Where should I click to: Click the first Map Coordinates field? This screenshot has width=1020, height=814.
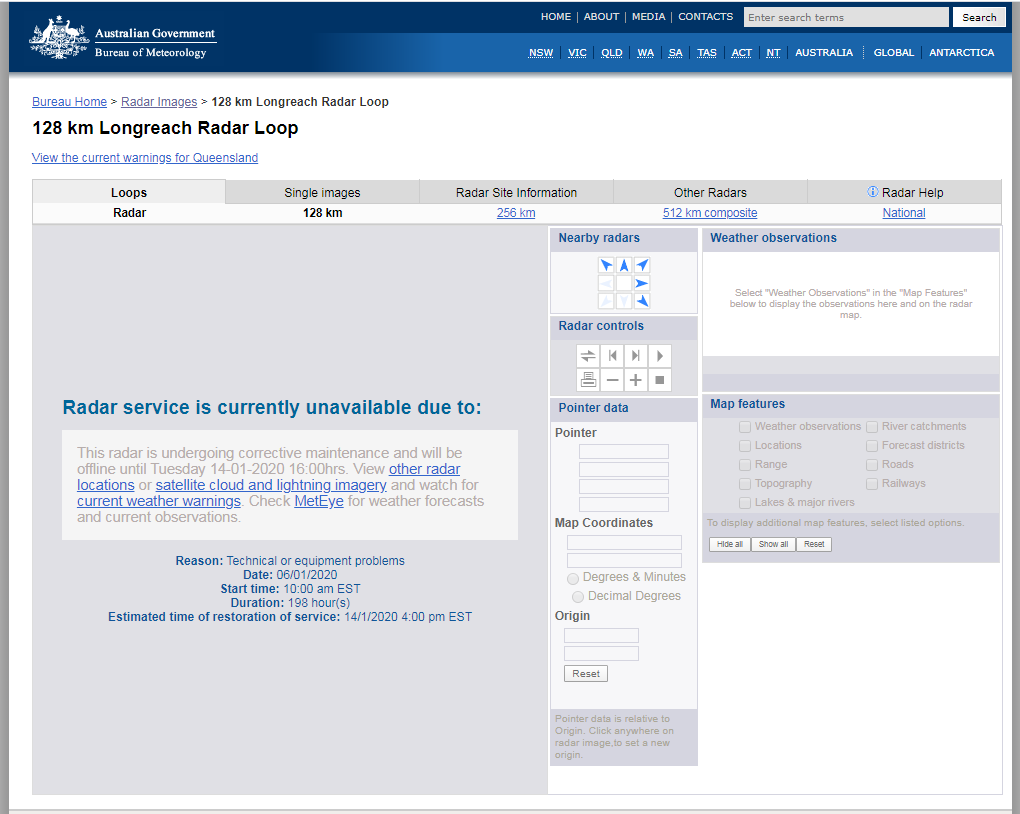pyautogui.click(x=624, y=543)
